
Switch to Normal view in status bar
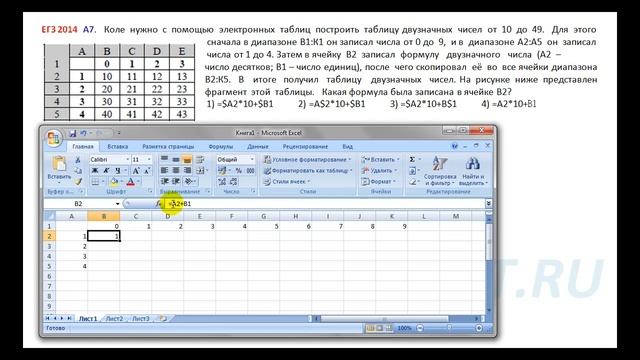pyautogui.click(x=371, y=328)
